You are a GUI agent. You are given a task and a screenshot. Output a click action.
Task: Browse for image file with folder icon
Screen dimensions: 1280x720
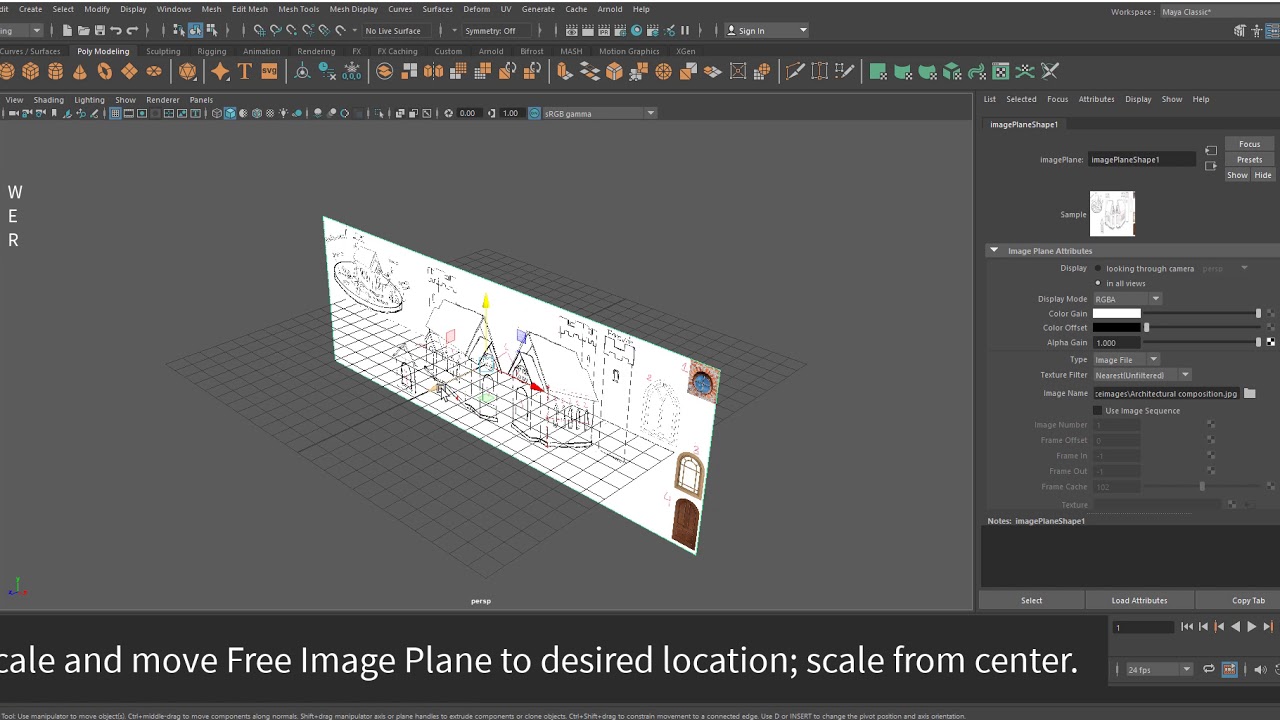(1249, 394)
